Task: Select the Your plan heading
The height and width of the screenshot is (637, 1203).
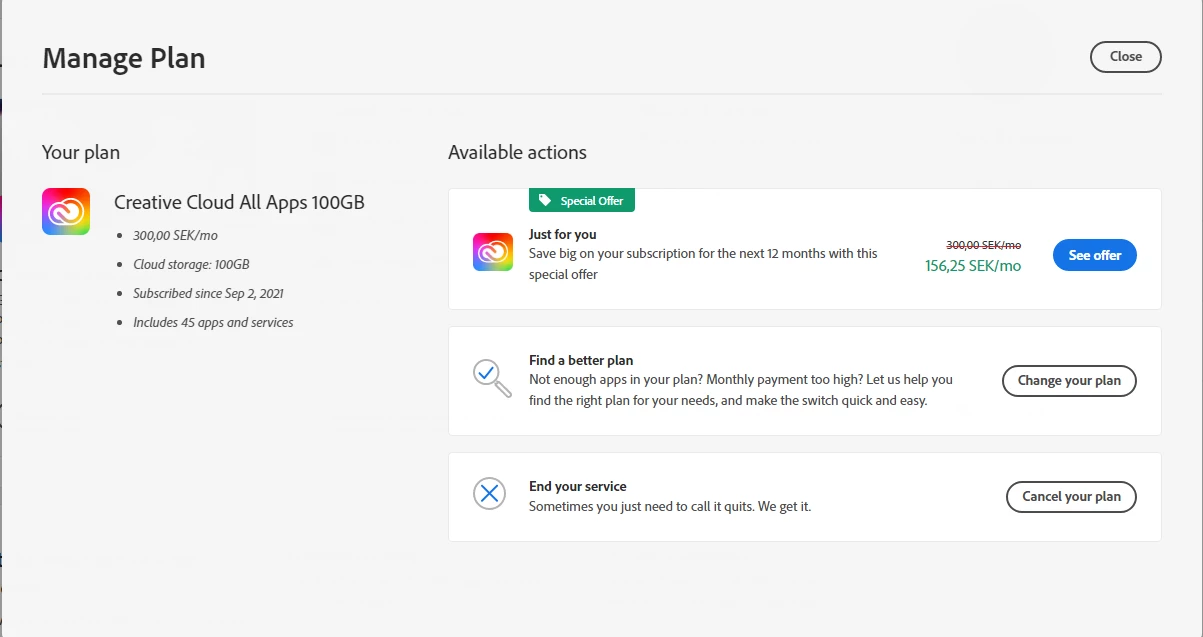Action: (x=81, y=153)
